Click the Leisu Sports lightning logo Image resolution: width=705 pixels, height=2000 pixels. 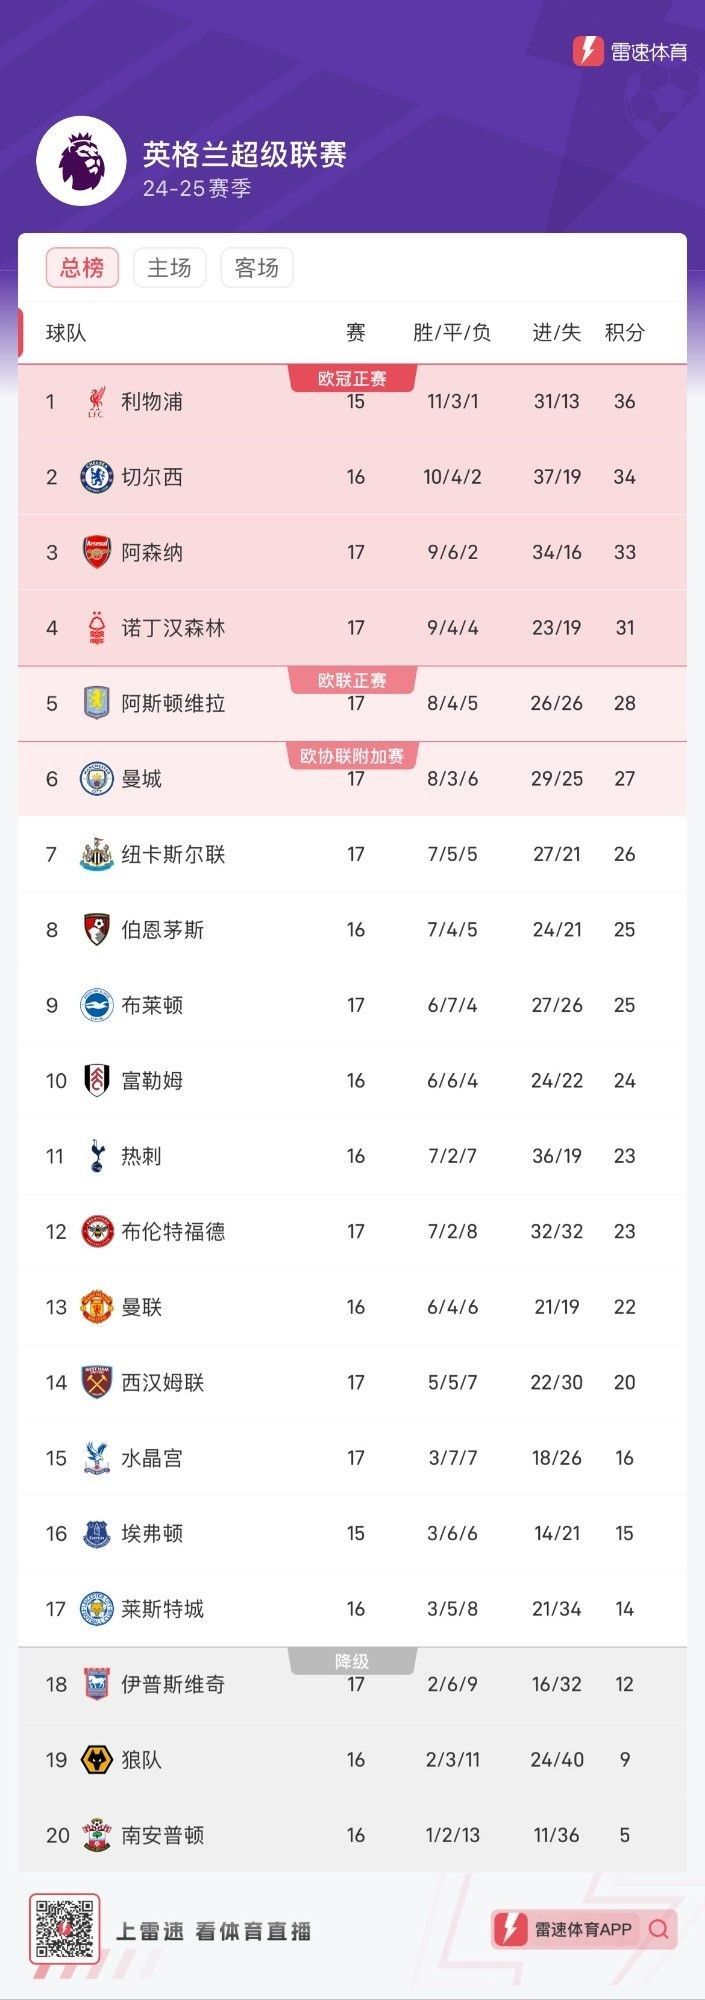(x=588, y=50)
